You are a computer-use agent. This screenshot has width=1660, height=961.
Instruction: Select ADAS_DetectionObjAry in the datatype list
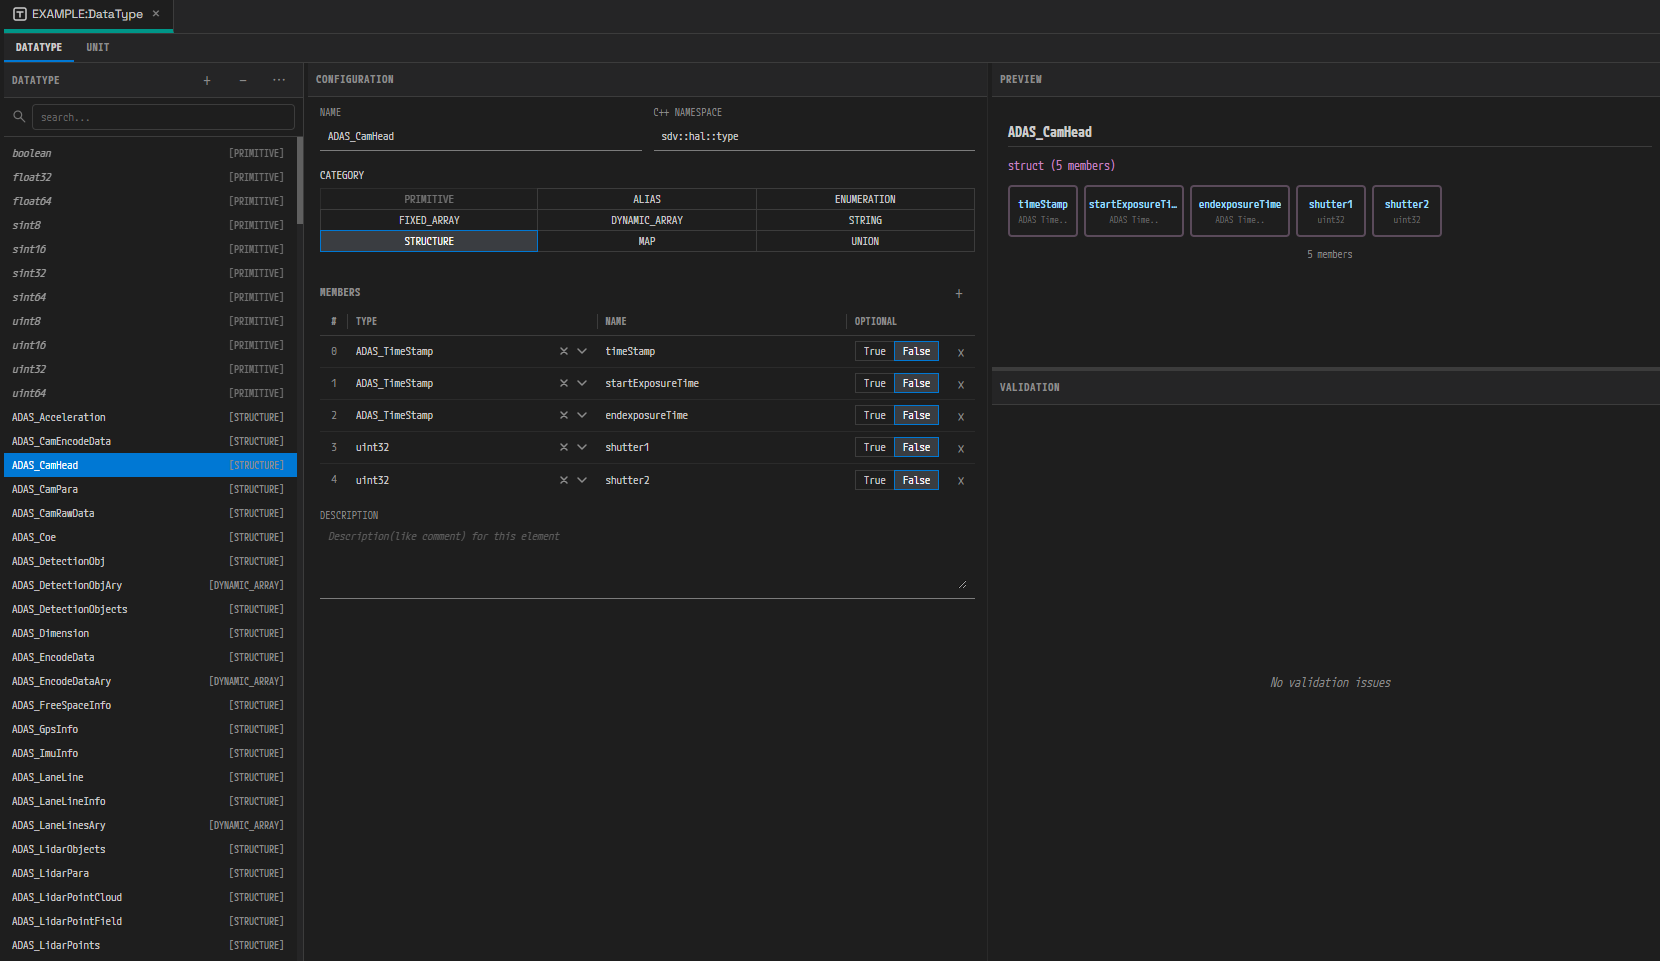click(x=150, y=585)
